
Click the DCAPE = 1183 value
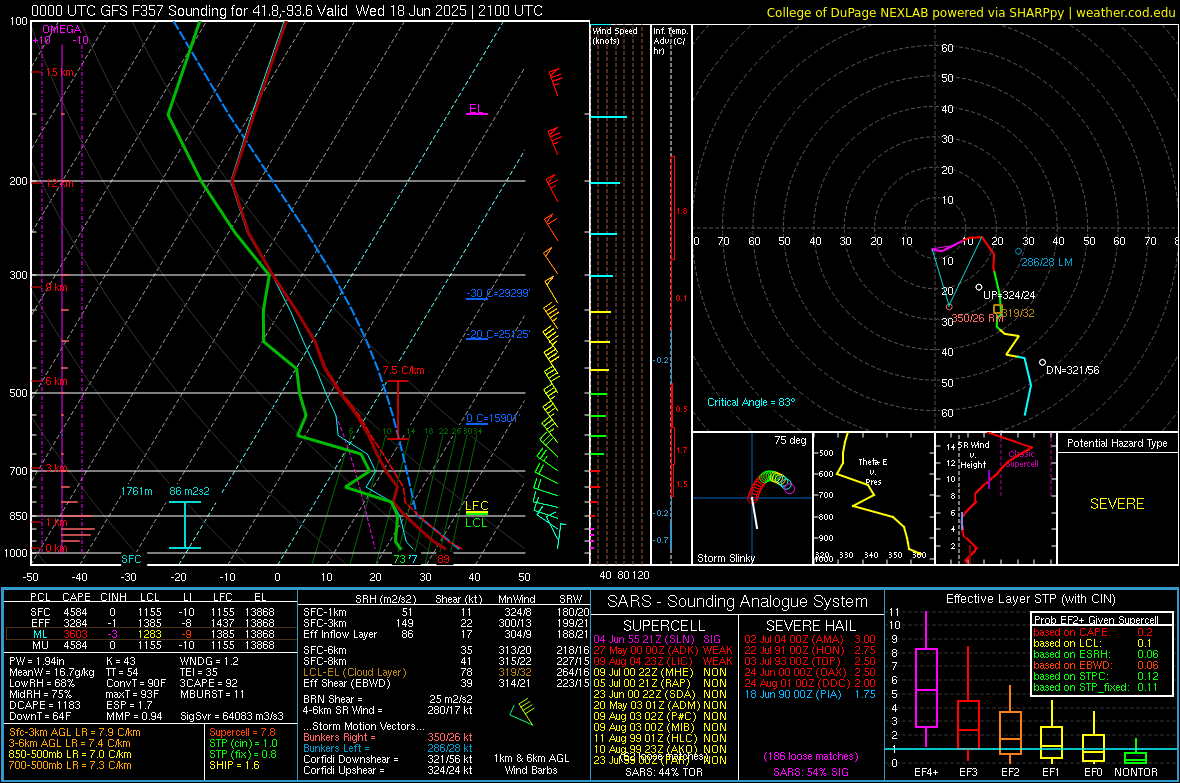[44, 705]
